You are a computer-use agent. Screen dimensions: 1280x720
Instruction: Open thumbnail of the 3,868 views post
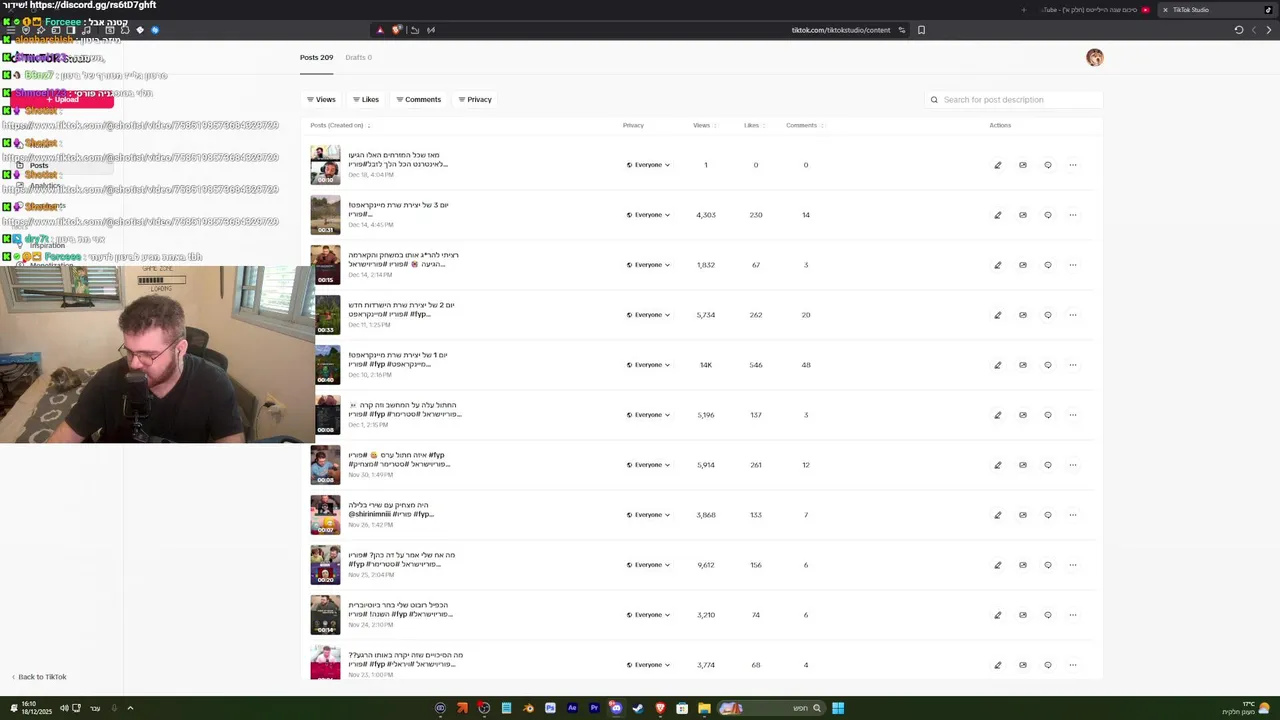[x=325, y=515]
